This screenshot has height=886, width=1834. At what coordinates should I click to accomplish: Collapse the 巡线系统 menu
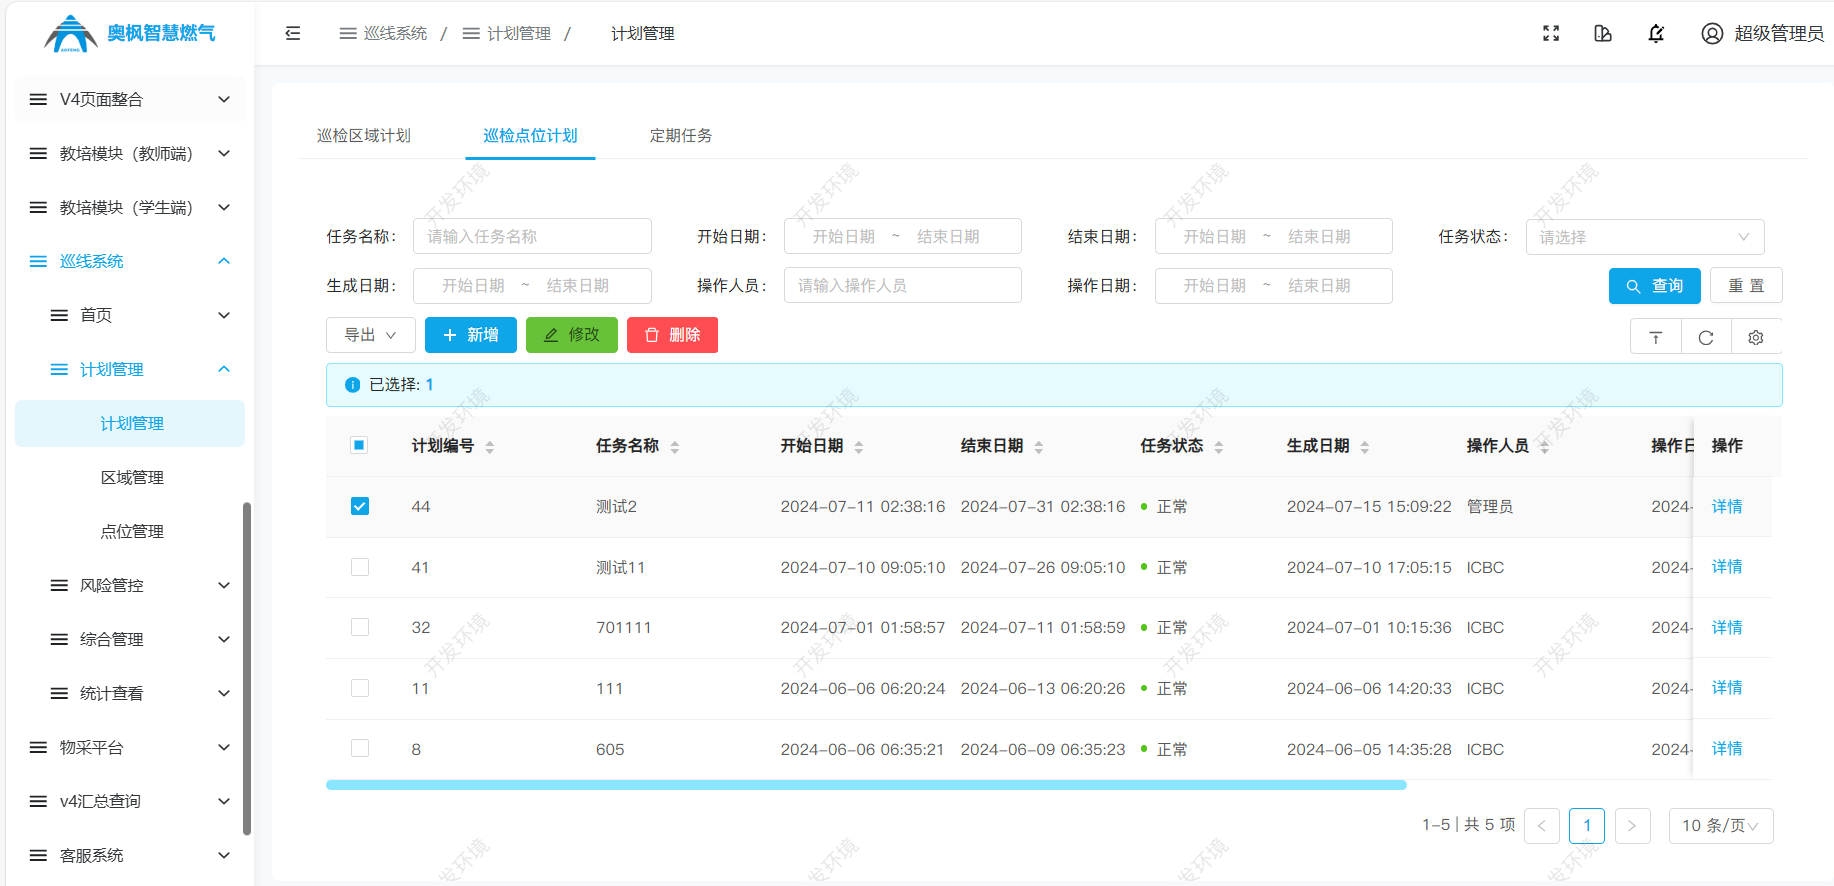(130, 261)
